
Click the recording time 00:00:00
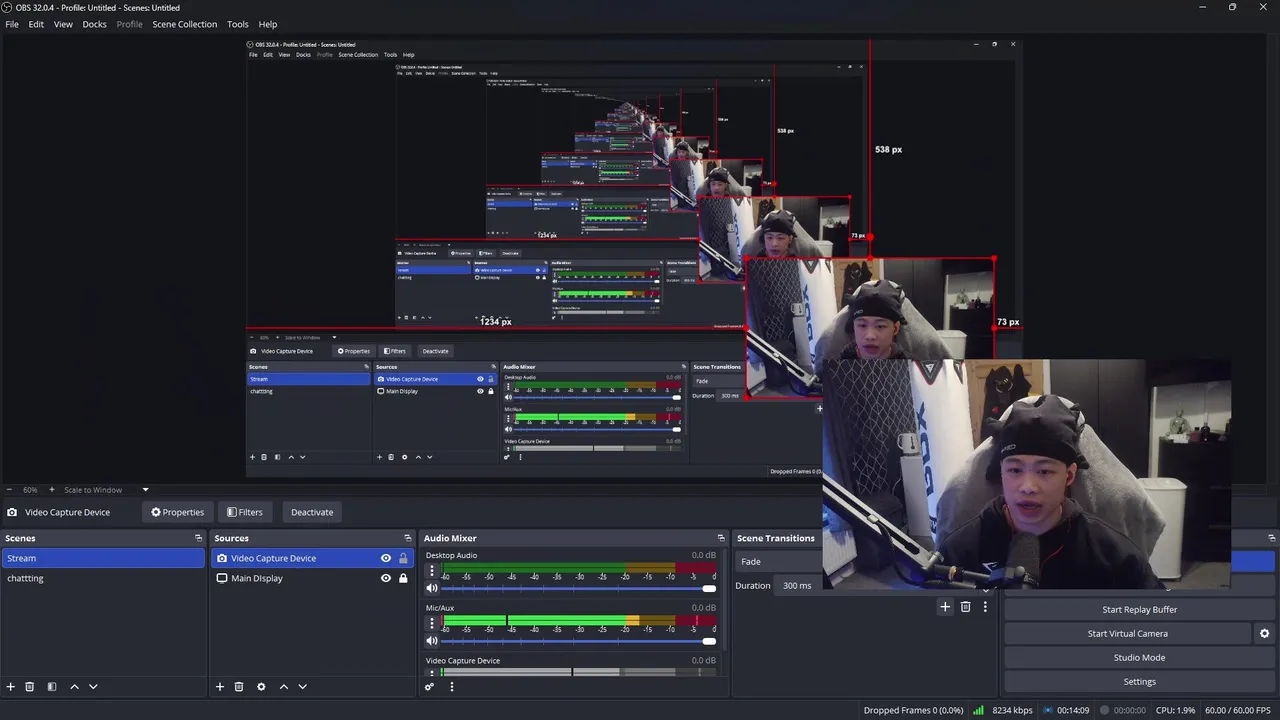pos(1130,710)
